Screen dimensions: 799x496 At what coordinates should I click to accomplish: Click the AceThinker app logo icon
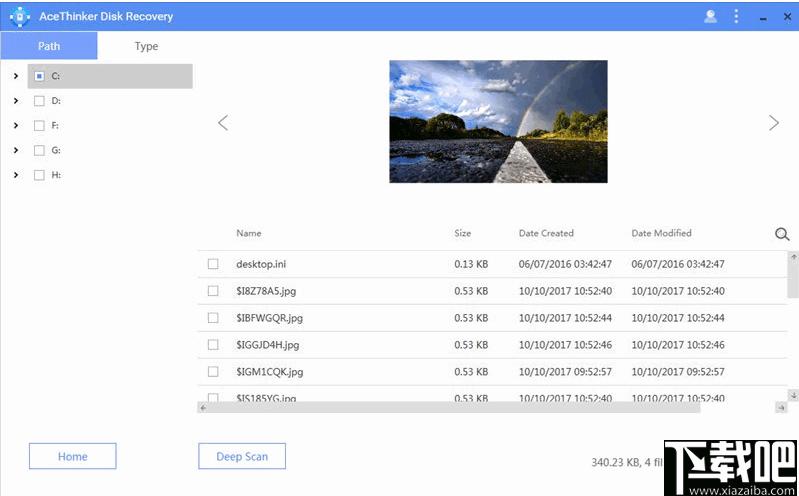(19, 16)
